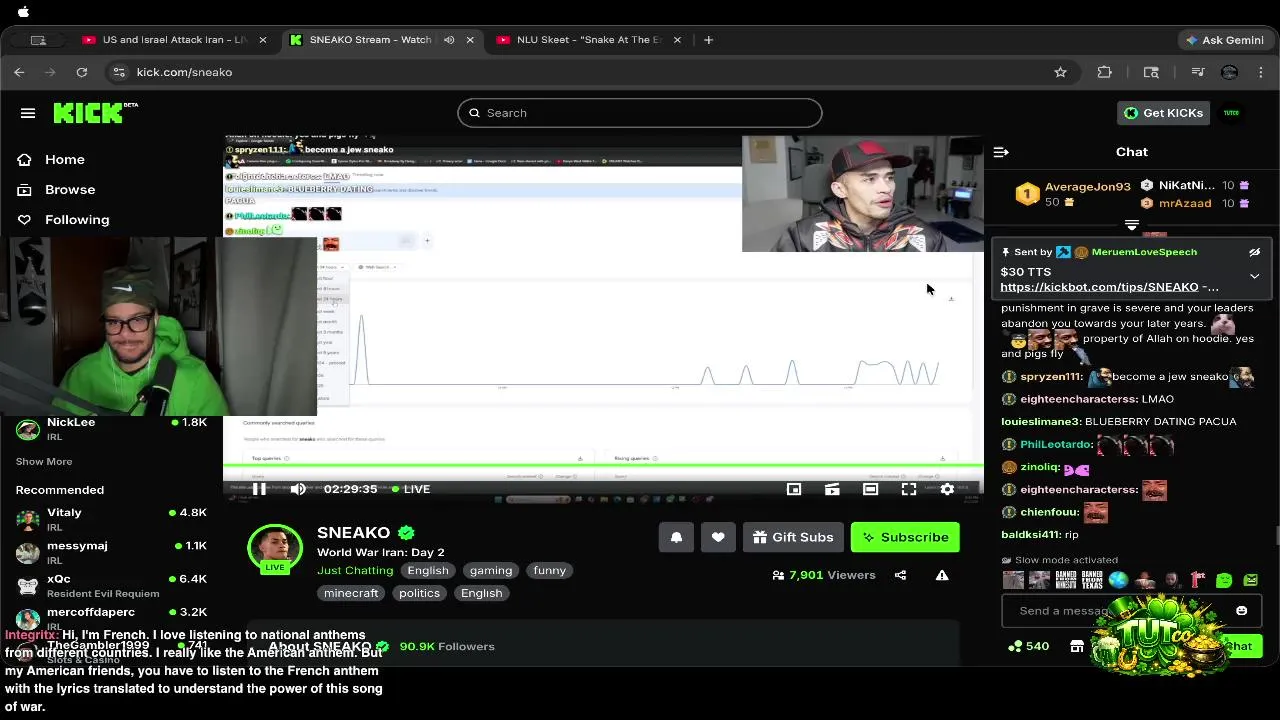The height and width of the screenshot is (720, 1280).
Task: Open NickLee channel in sidebar
Action: point(111,429)
